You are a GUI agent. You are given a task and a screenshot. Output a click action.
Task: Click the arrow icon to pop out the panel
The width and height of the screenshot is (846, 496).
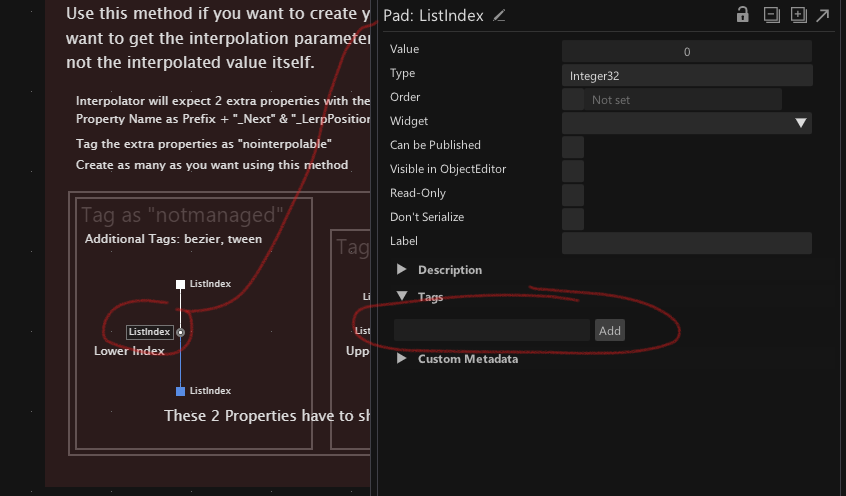pyautogui.click(x=823, y=15)
